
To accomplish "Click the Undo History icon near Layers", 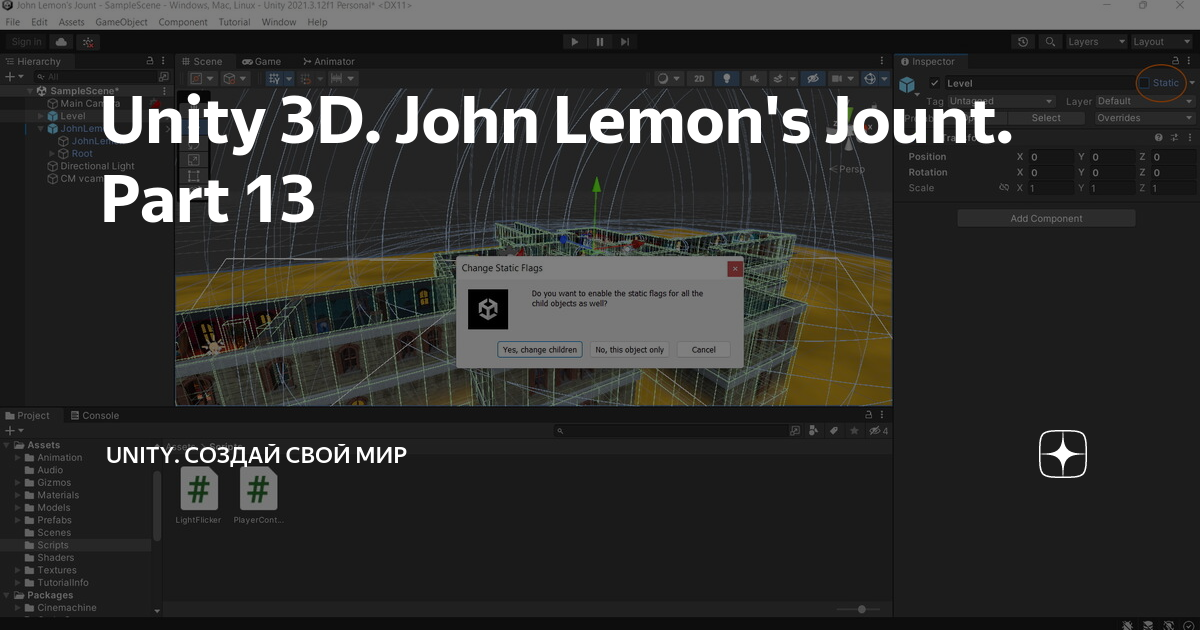I will pos(1022,42).
